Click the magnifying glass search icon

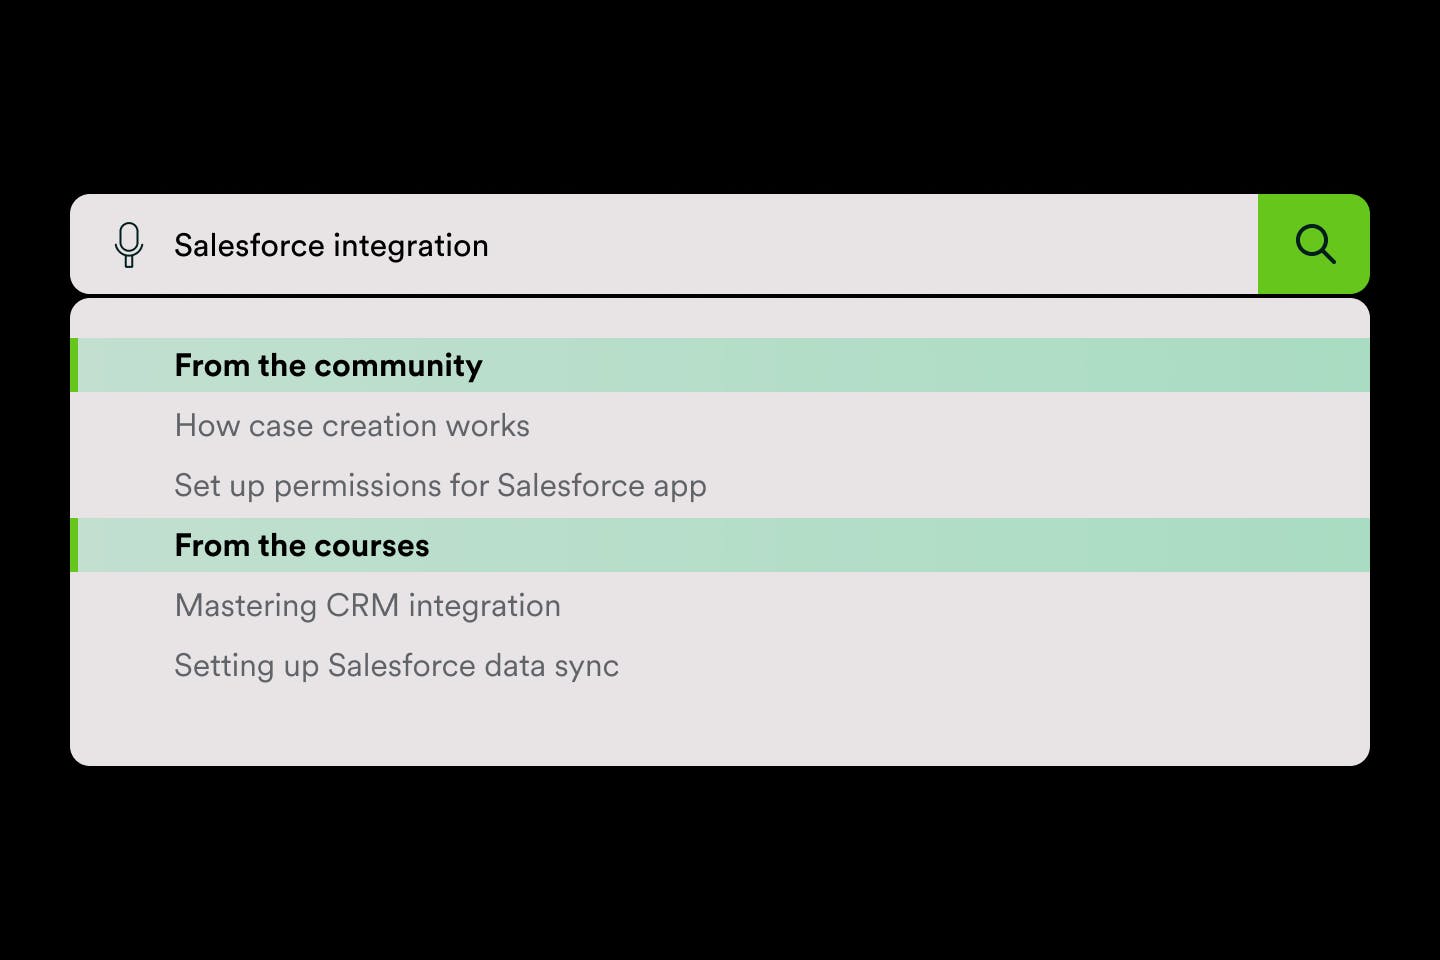(x=1314, y=244)
